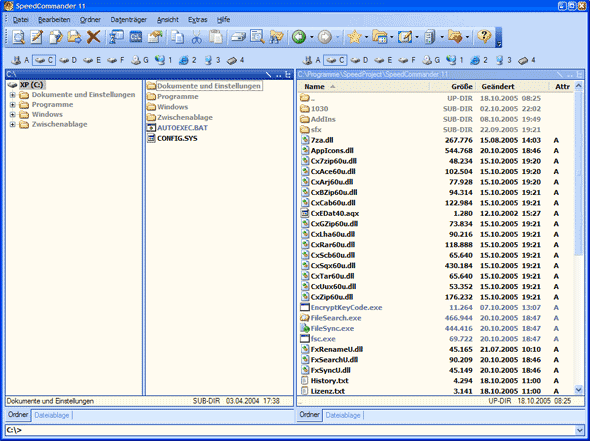Sort by the Geändert column header
This screenshot has width=590, height=441.
(512, 87)
